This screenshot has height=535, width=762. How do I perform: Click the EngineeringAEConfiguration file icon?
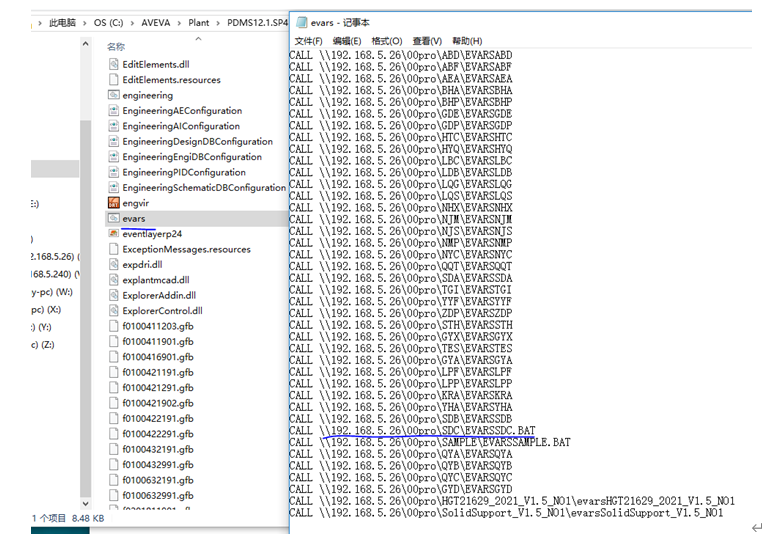(114, 111)
